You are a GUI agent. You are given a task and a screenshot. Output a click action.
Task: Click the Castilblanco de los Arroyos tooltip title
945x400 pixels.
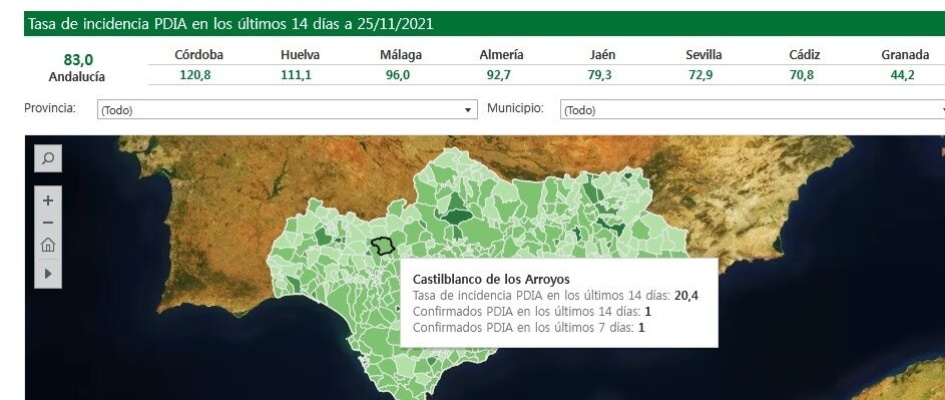pyautogui.click(x=490, y=279)
